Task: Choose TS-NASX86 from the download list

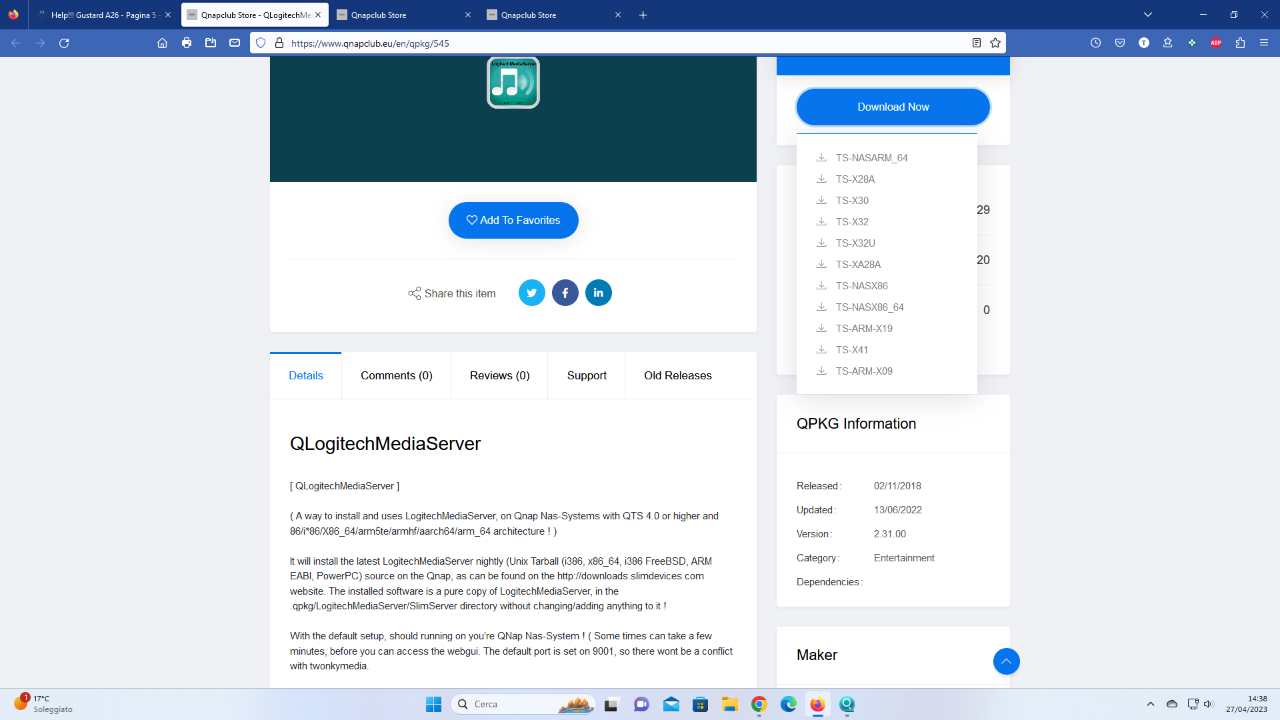Action: pyautogui.click(x=852, y=286)
